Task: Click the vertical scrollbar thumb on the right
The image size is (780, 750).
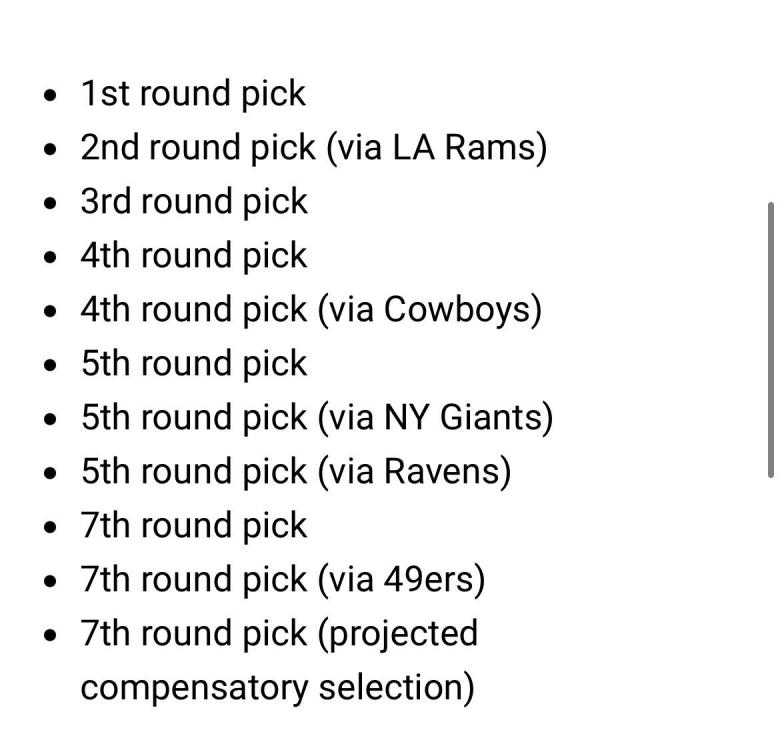Action: [x=770, y=340]
